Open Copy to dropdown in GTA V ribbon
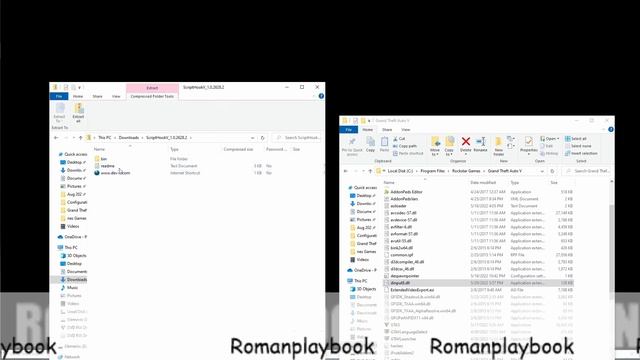 (x=449, y=147)
